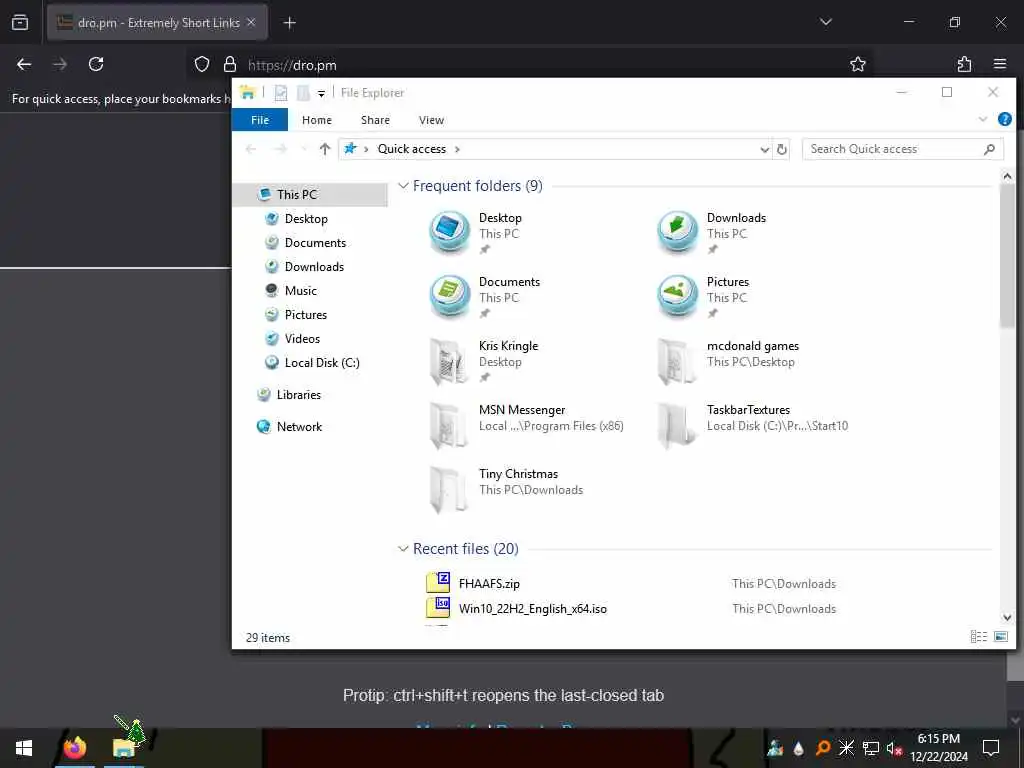The height and width of the screenshot is (768, 1024).
Task: Open the File ribbon tab
Action: [x=260, y=120]
